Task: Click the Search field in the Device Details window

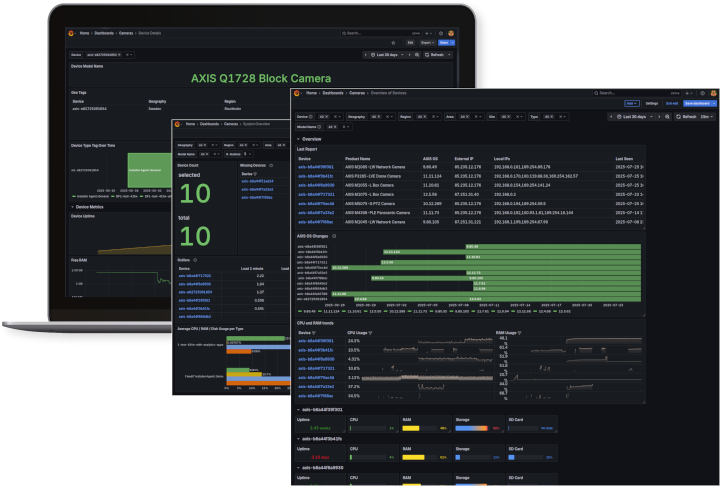Action: pyautogui.click(x=380, y=33)
